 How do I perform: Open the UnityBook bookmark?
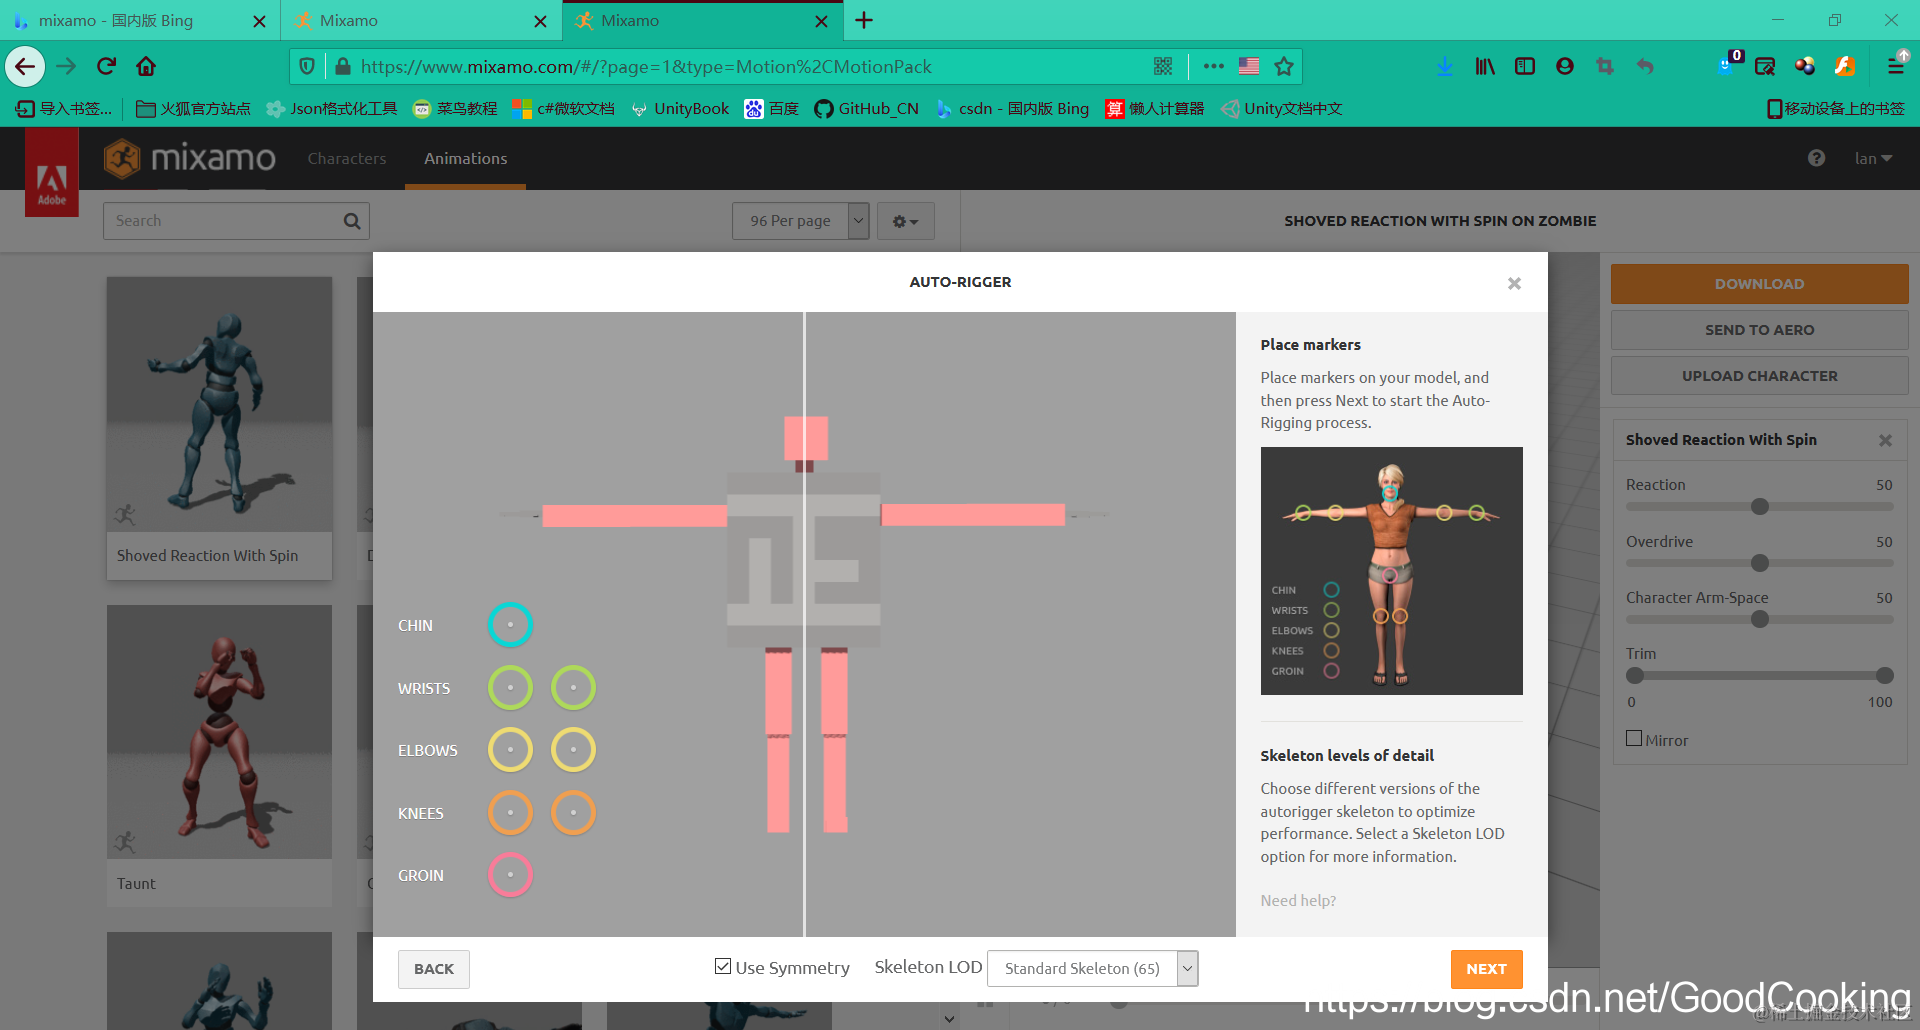(680, 109)
